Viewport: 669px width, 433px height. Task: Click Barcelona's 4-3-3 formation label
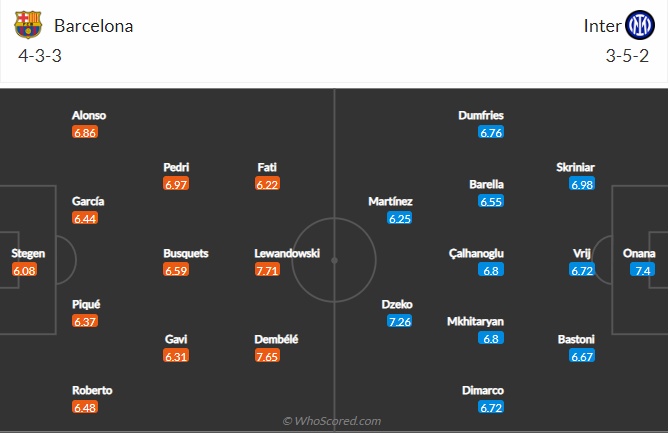click(40, 56)
